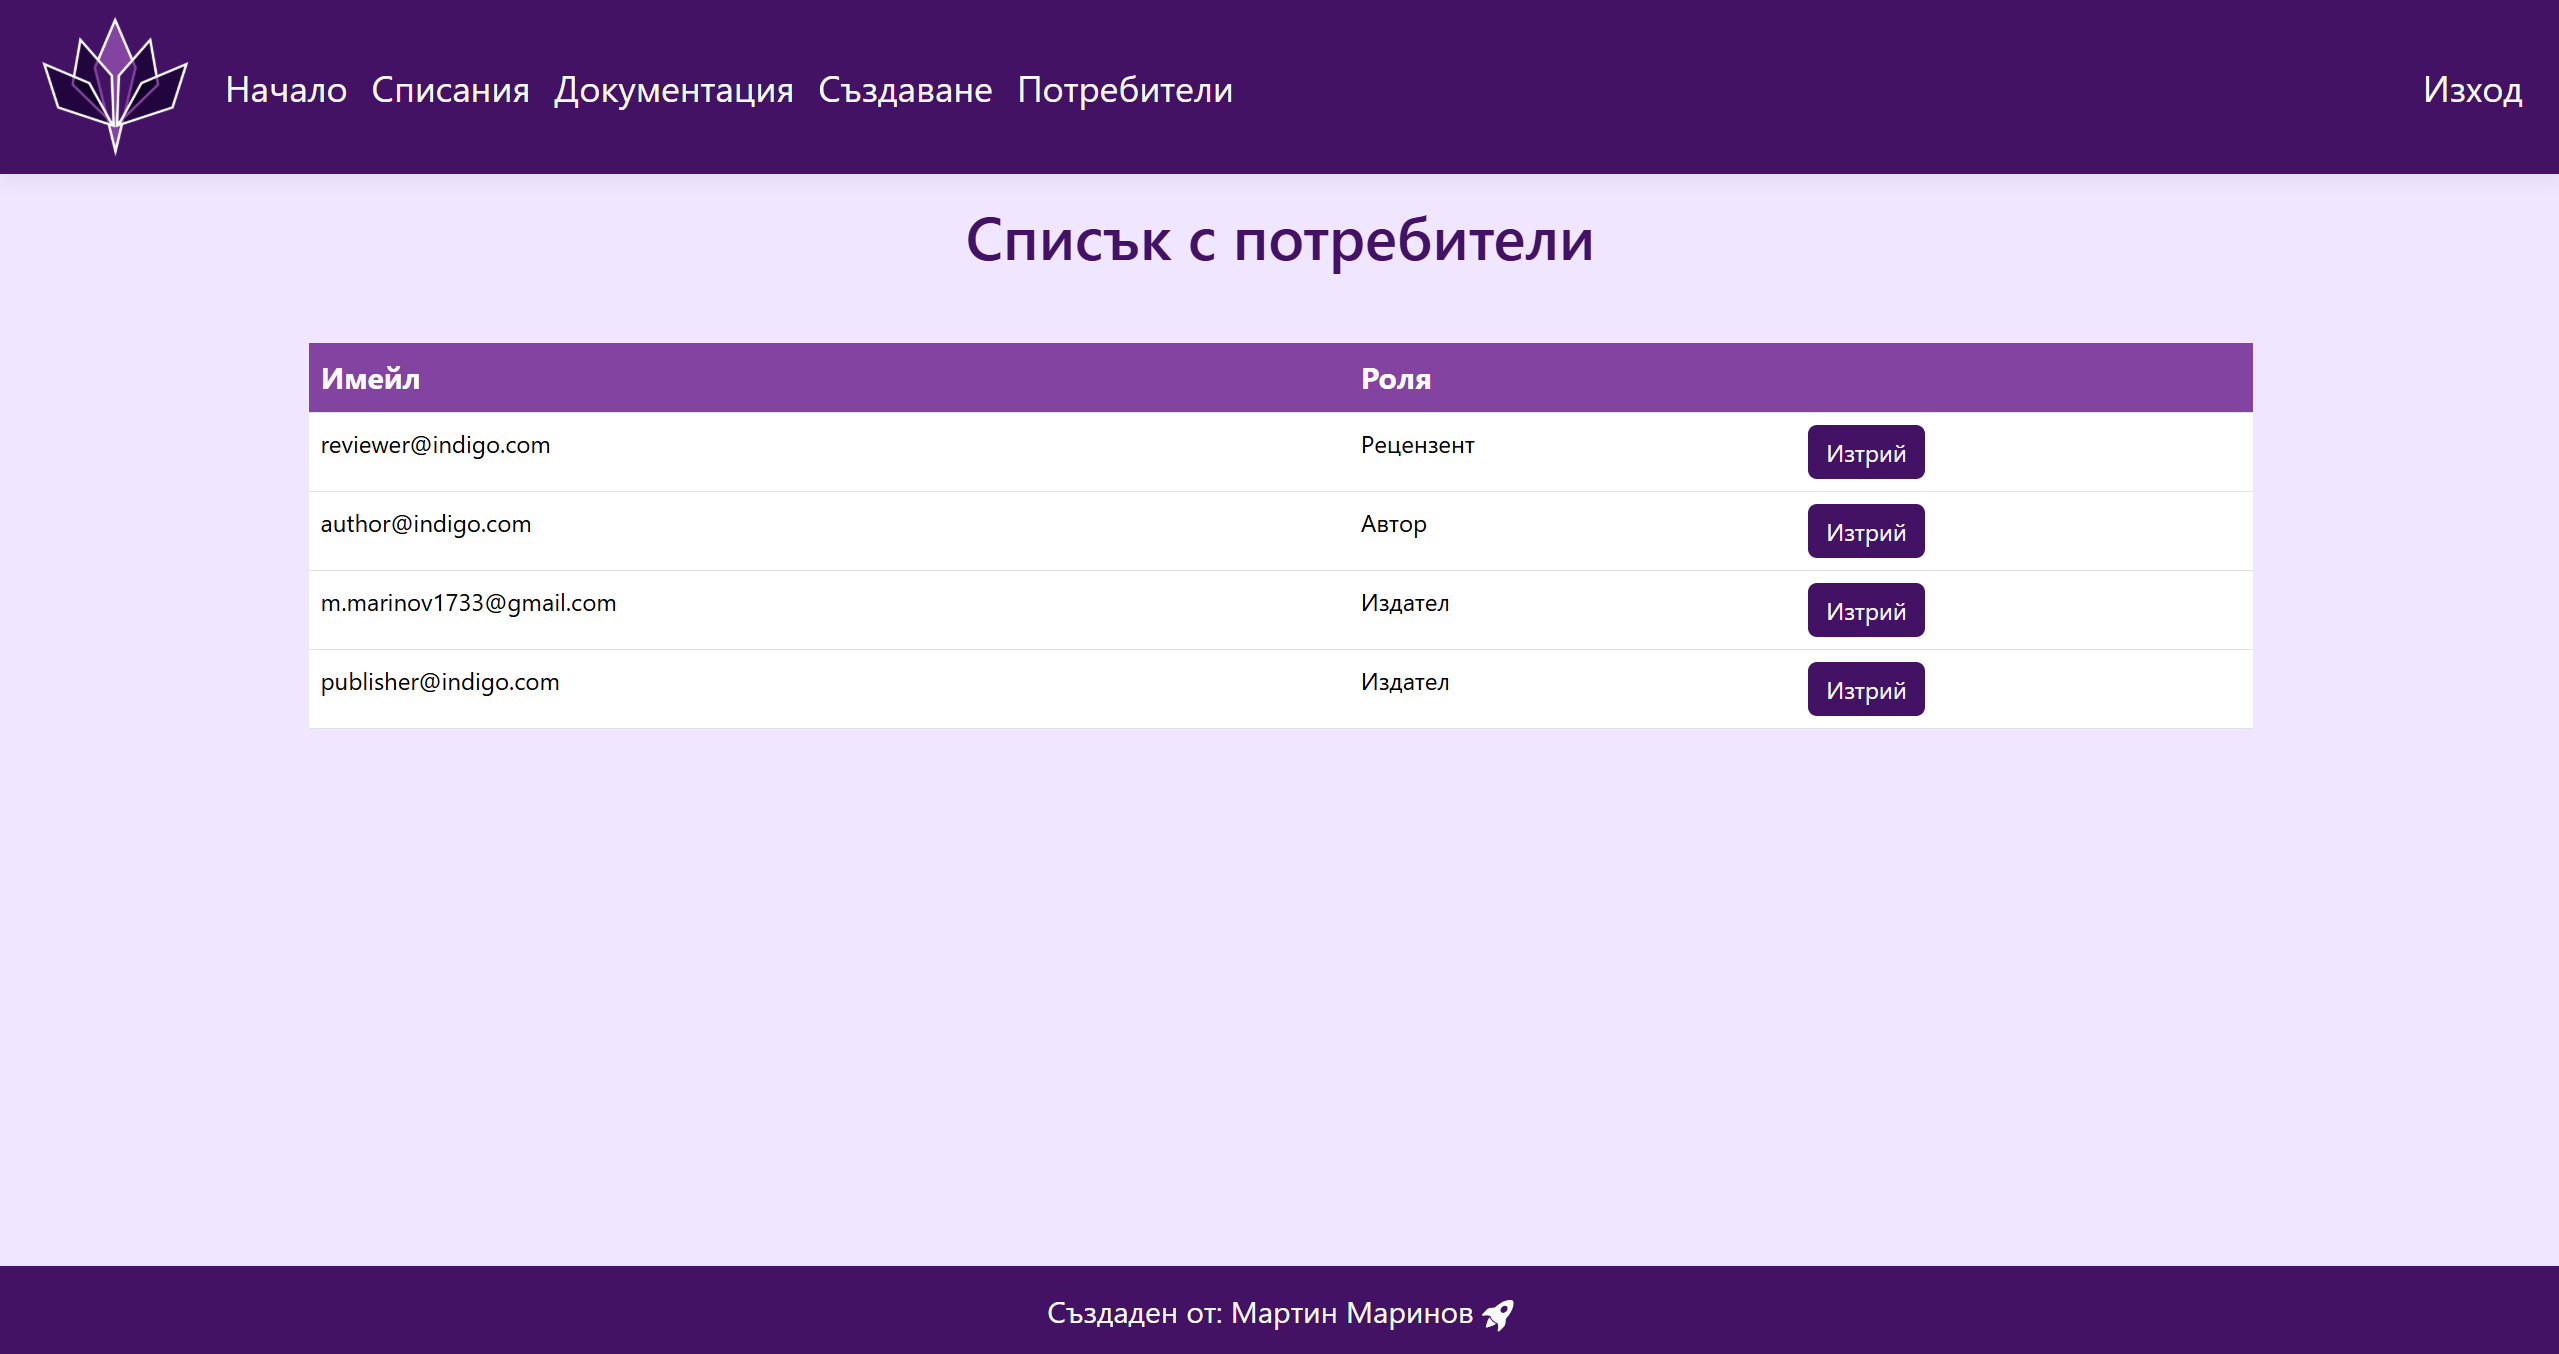
Task: Click the Indigo lotus logo
Action: [115, 87]
